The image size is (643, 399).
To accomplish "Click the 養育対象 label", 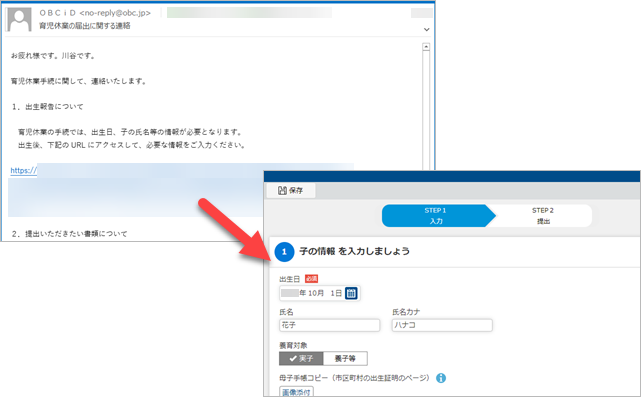I will click(x=293, y=345).
